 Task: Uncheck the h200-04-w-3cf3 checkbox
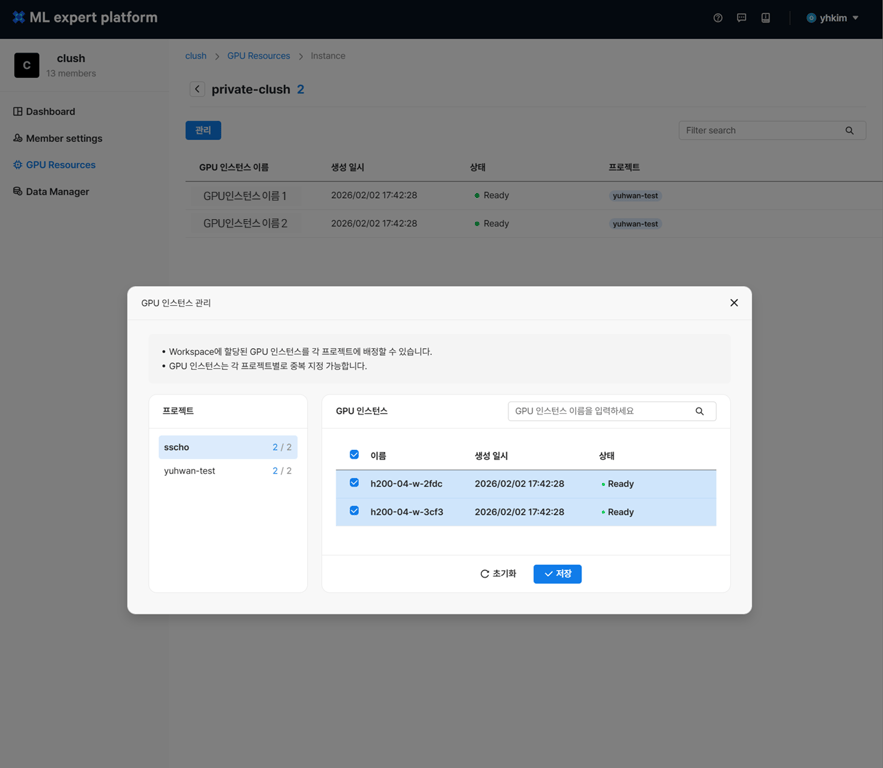pos(354,511)
